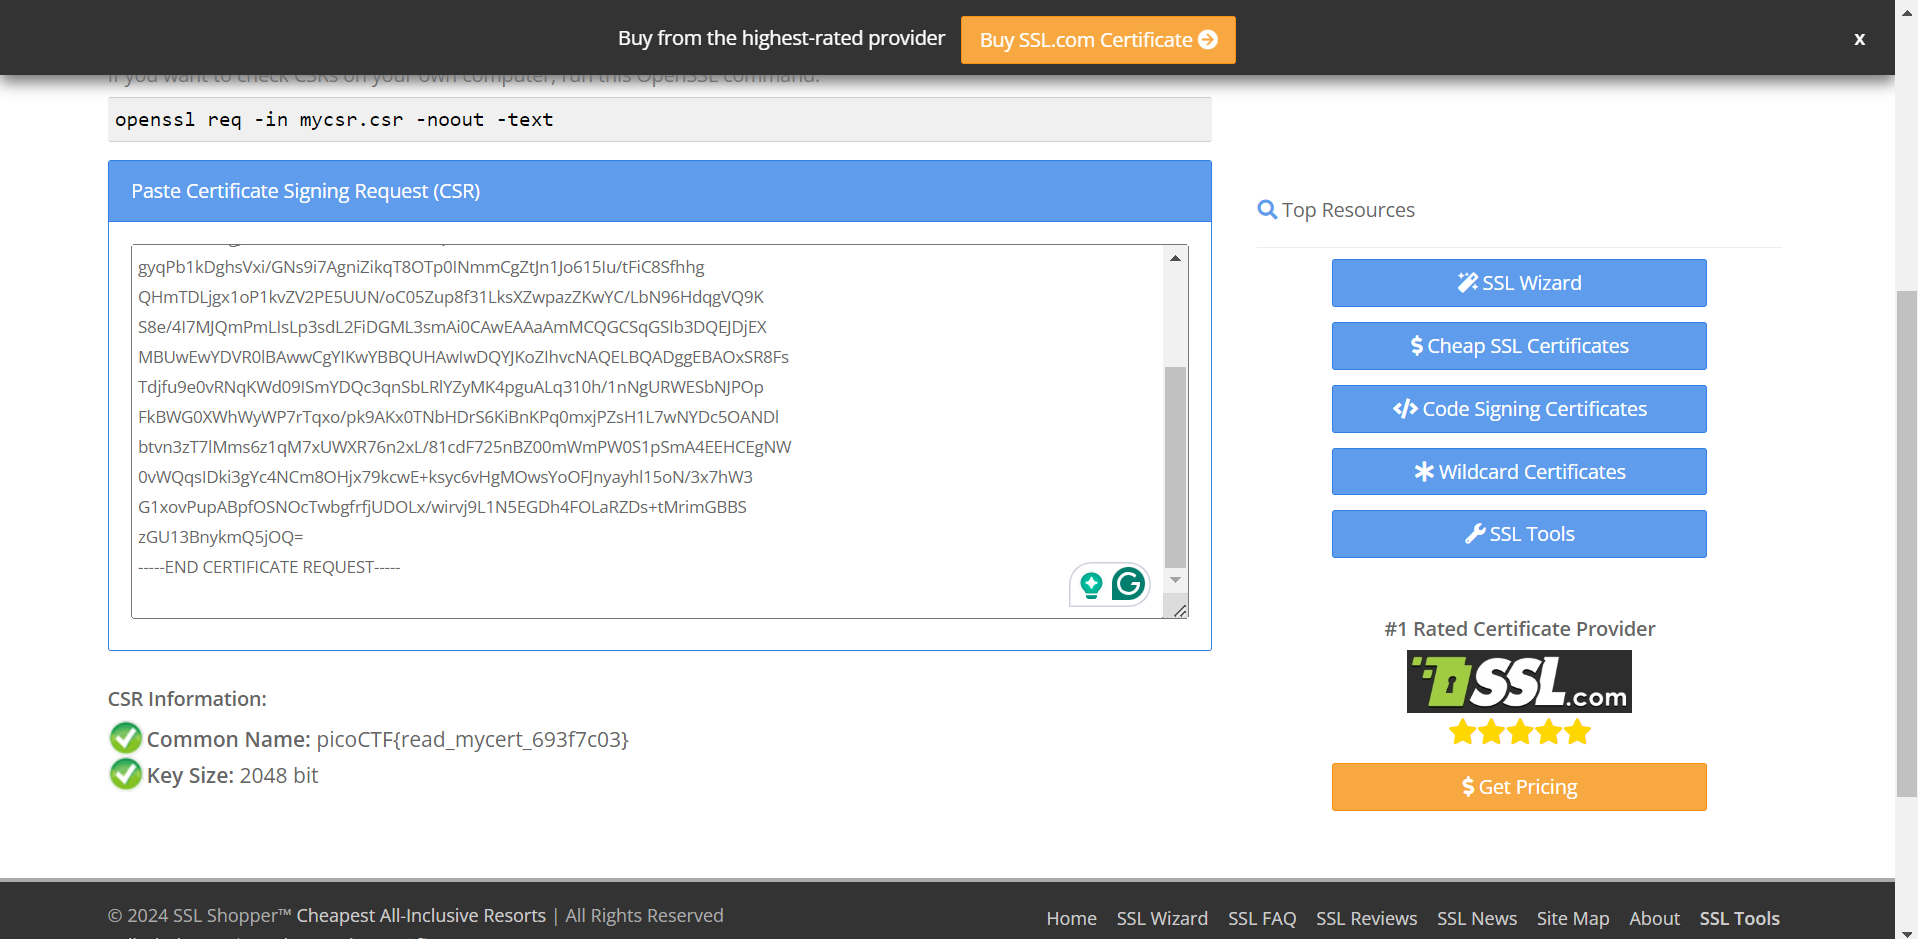This screenshot has height=939, width=1918.
Task: Go to Home in the footer
Action: 1071,918
